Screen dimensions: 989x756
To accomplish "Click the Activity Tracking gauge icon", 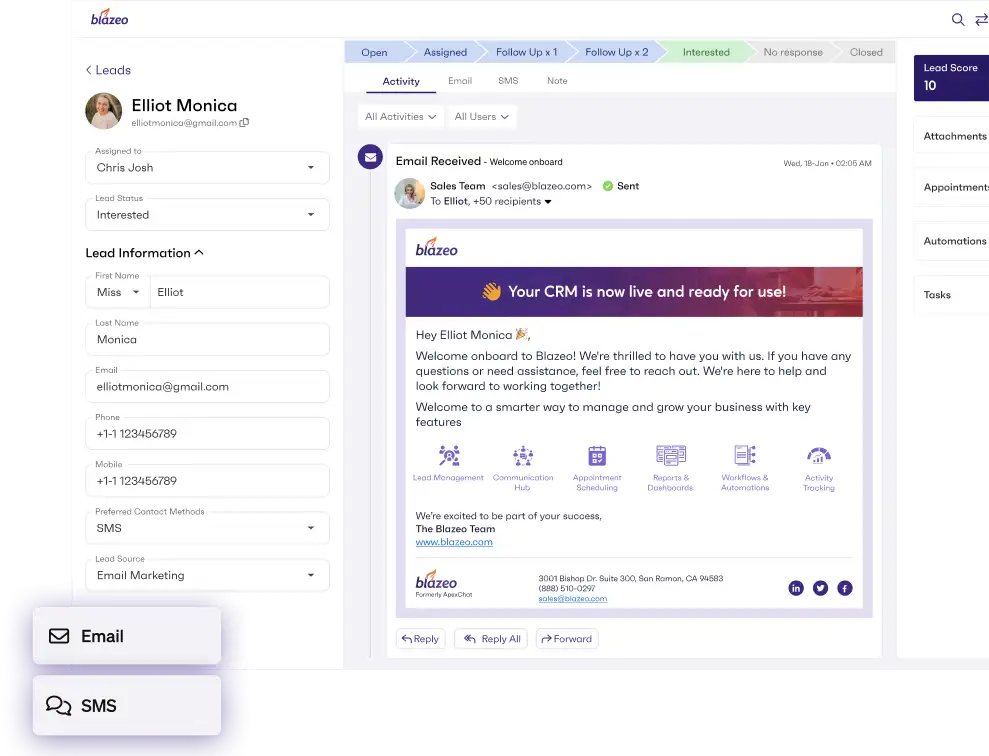I will point(818,456).
